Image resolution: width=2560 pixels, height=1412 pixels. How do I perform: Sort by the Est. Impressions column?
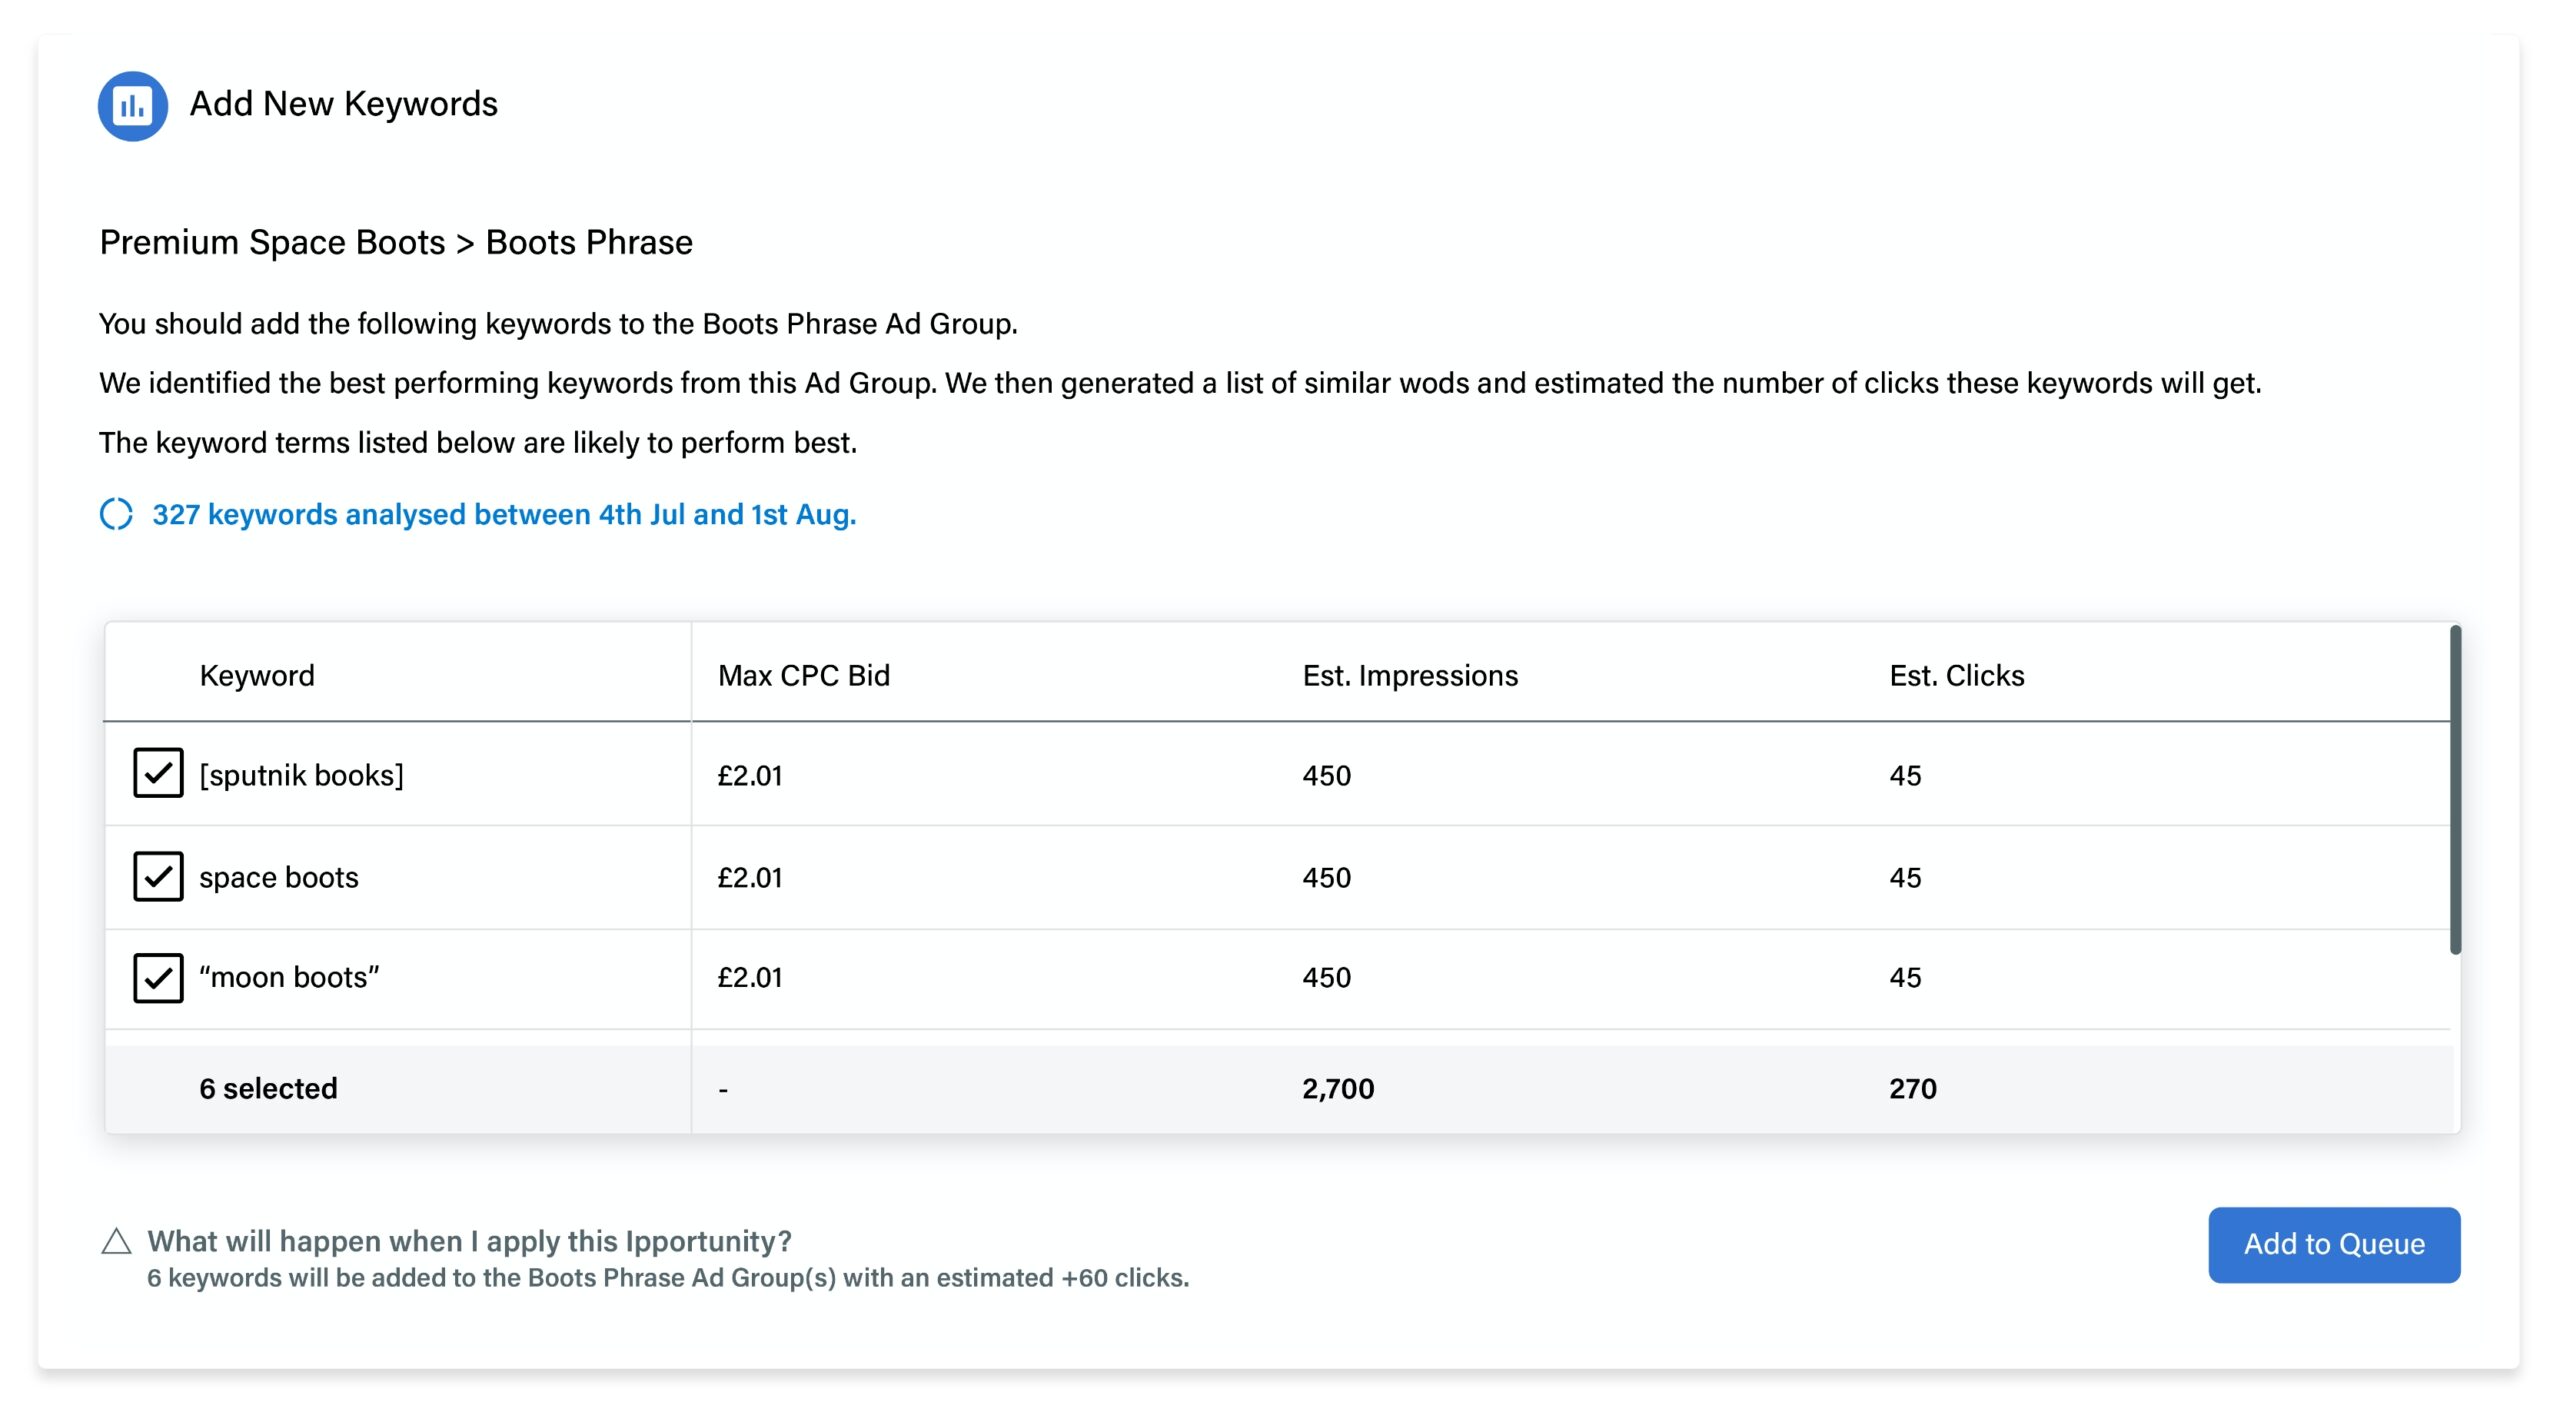tap(1409, 676)
